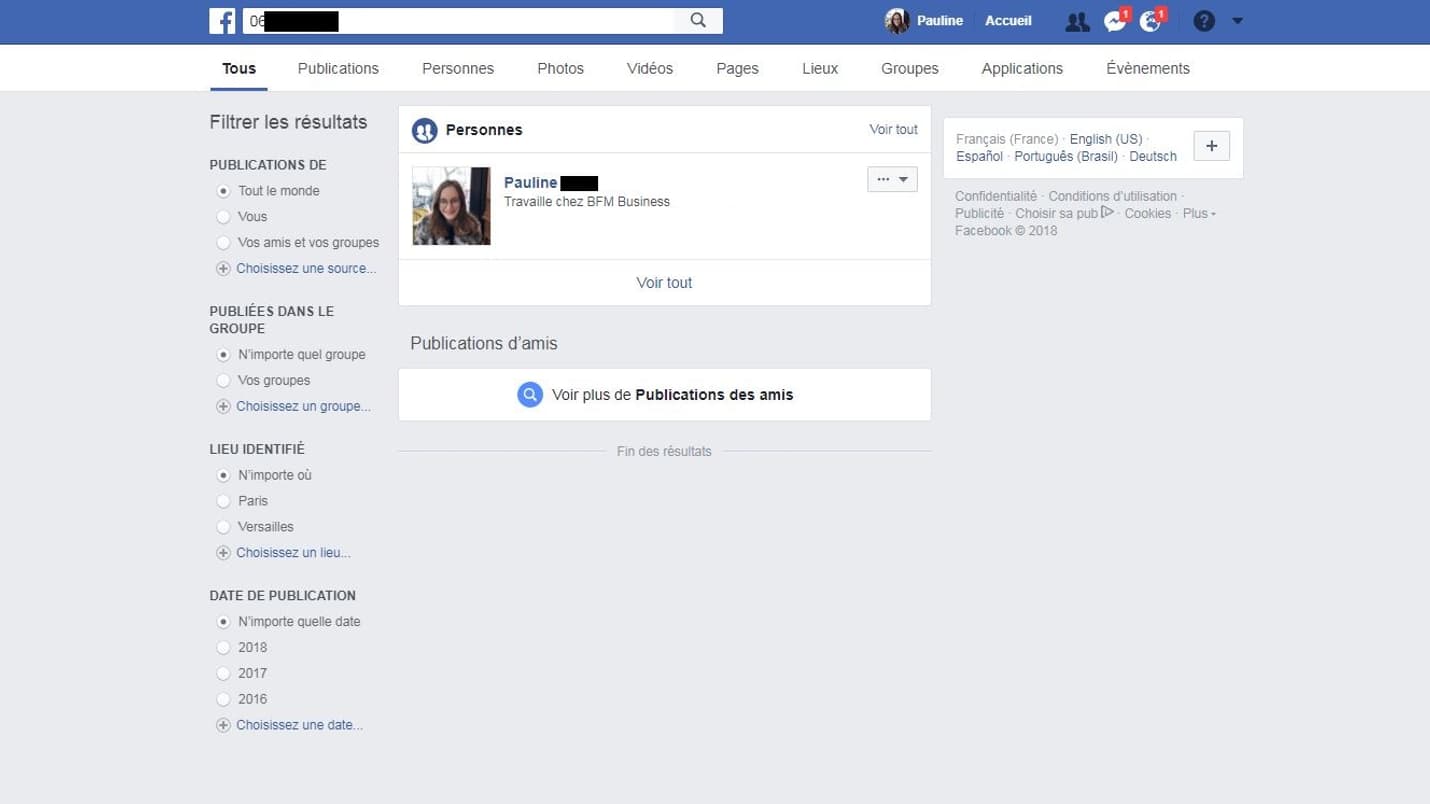Expand Choisissez une date option
Viewport: 1430px width, 804px height.
pos(299,726)
